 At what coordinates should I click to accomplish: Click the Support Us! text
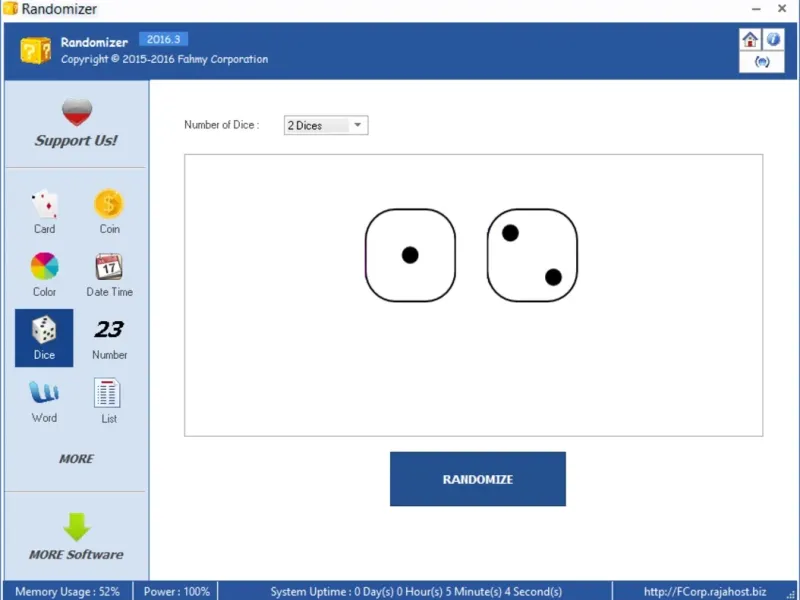point(76,140)
